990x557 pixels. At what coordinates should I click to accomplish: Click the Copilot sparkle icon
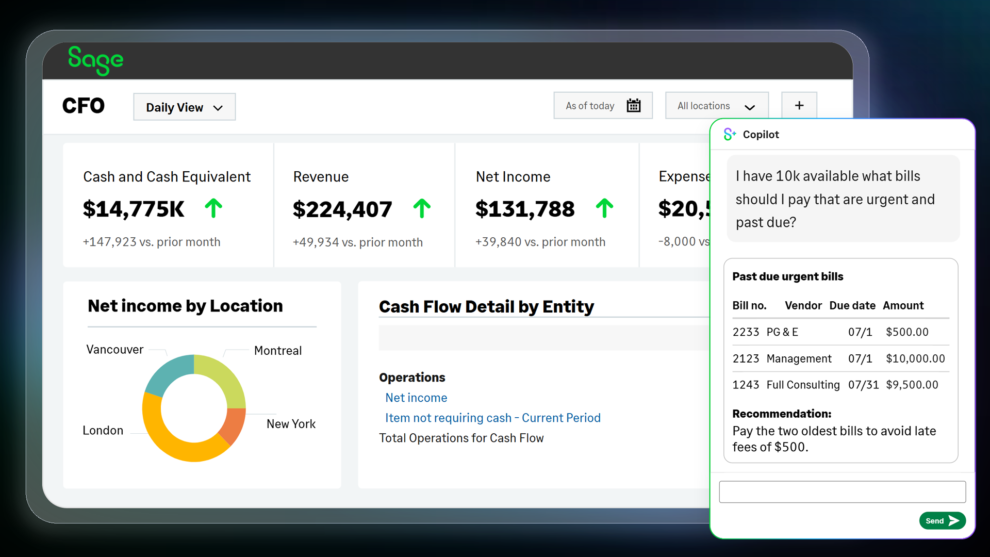point(729,134)
